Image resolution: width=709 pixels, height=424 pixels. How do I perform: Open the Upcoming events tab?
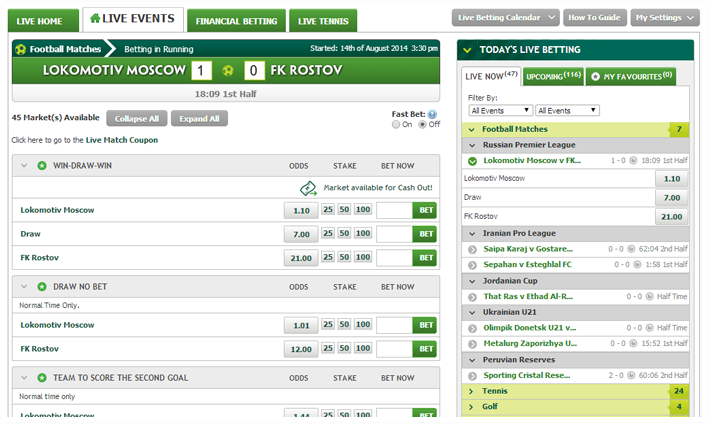coord(552,76)
